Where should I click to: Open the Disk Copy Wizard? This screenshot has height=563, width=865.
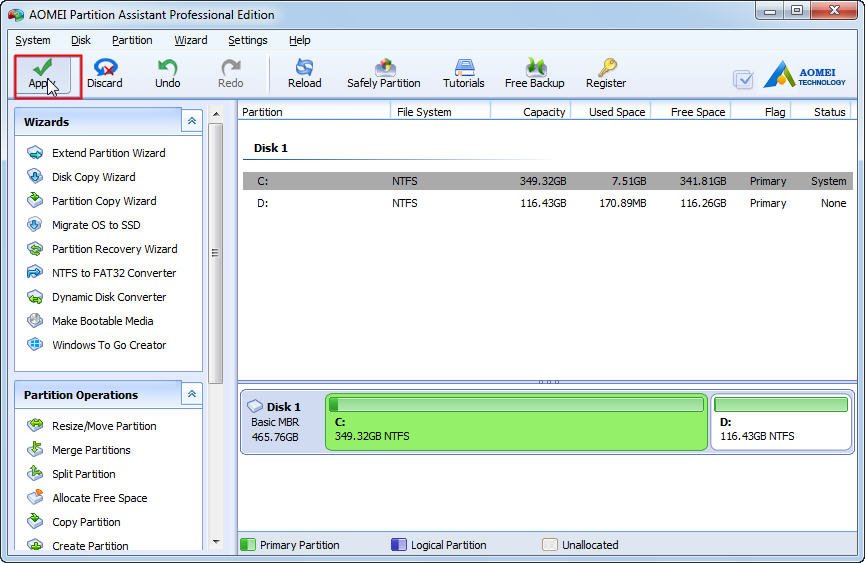coord(94,177)
